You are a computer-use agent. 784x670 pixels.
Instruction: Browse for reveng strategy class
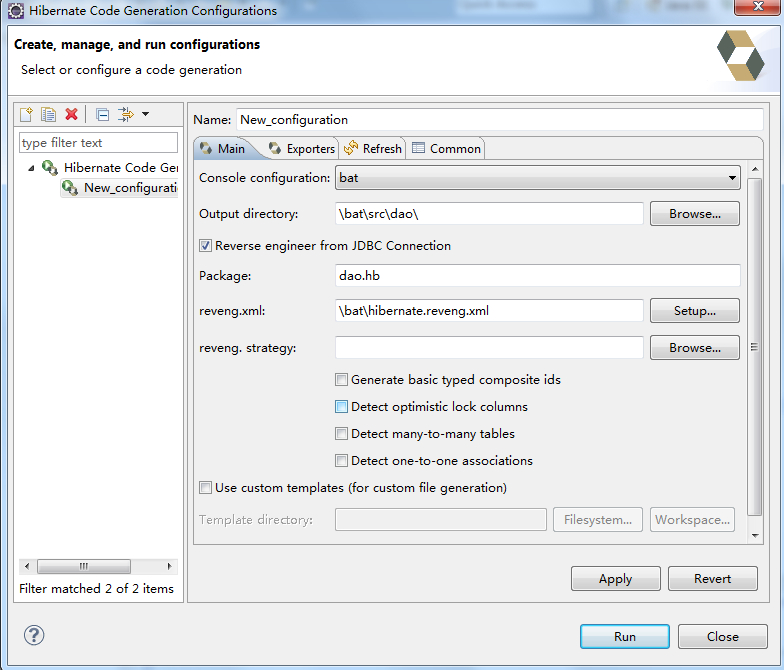pyautogui.click(x=694, y=348)
